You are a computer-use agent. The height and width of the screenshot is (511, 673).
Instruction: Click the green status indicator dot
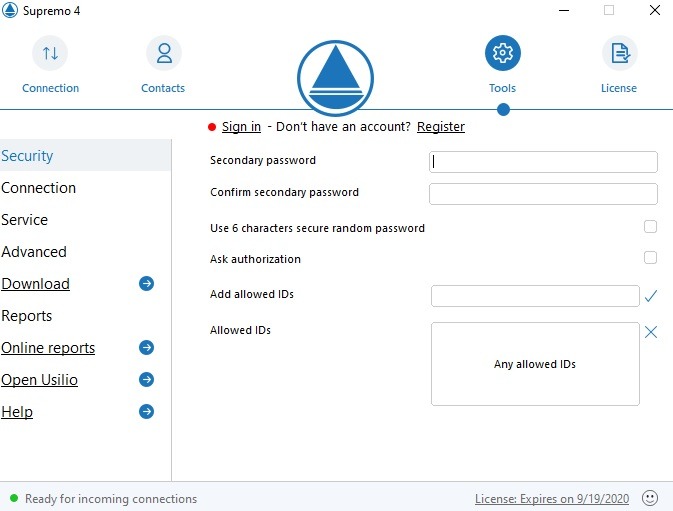14,498
